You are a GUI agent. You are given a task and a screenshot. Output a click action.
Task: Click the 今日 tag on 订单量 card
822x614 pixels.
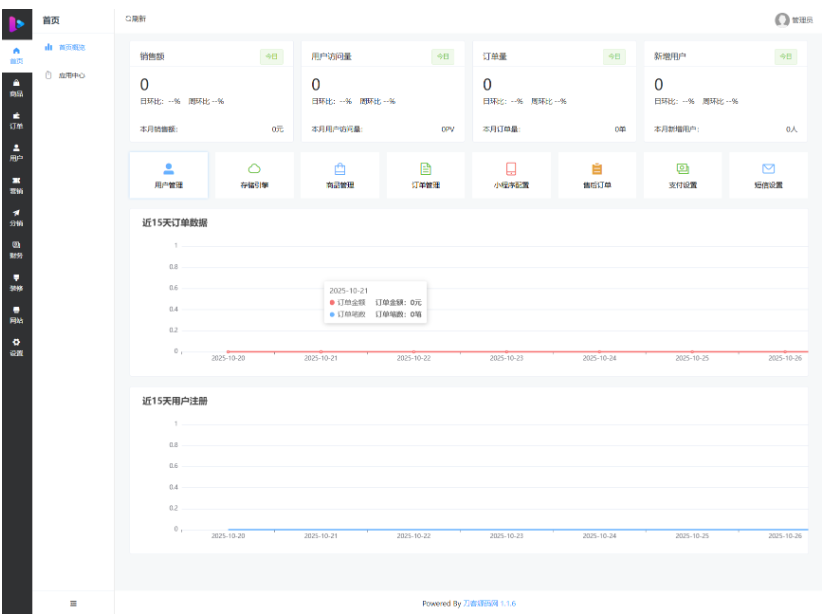(x=614, y=57)
